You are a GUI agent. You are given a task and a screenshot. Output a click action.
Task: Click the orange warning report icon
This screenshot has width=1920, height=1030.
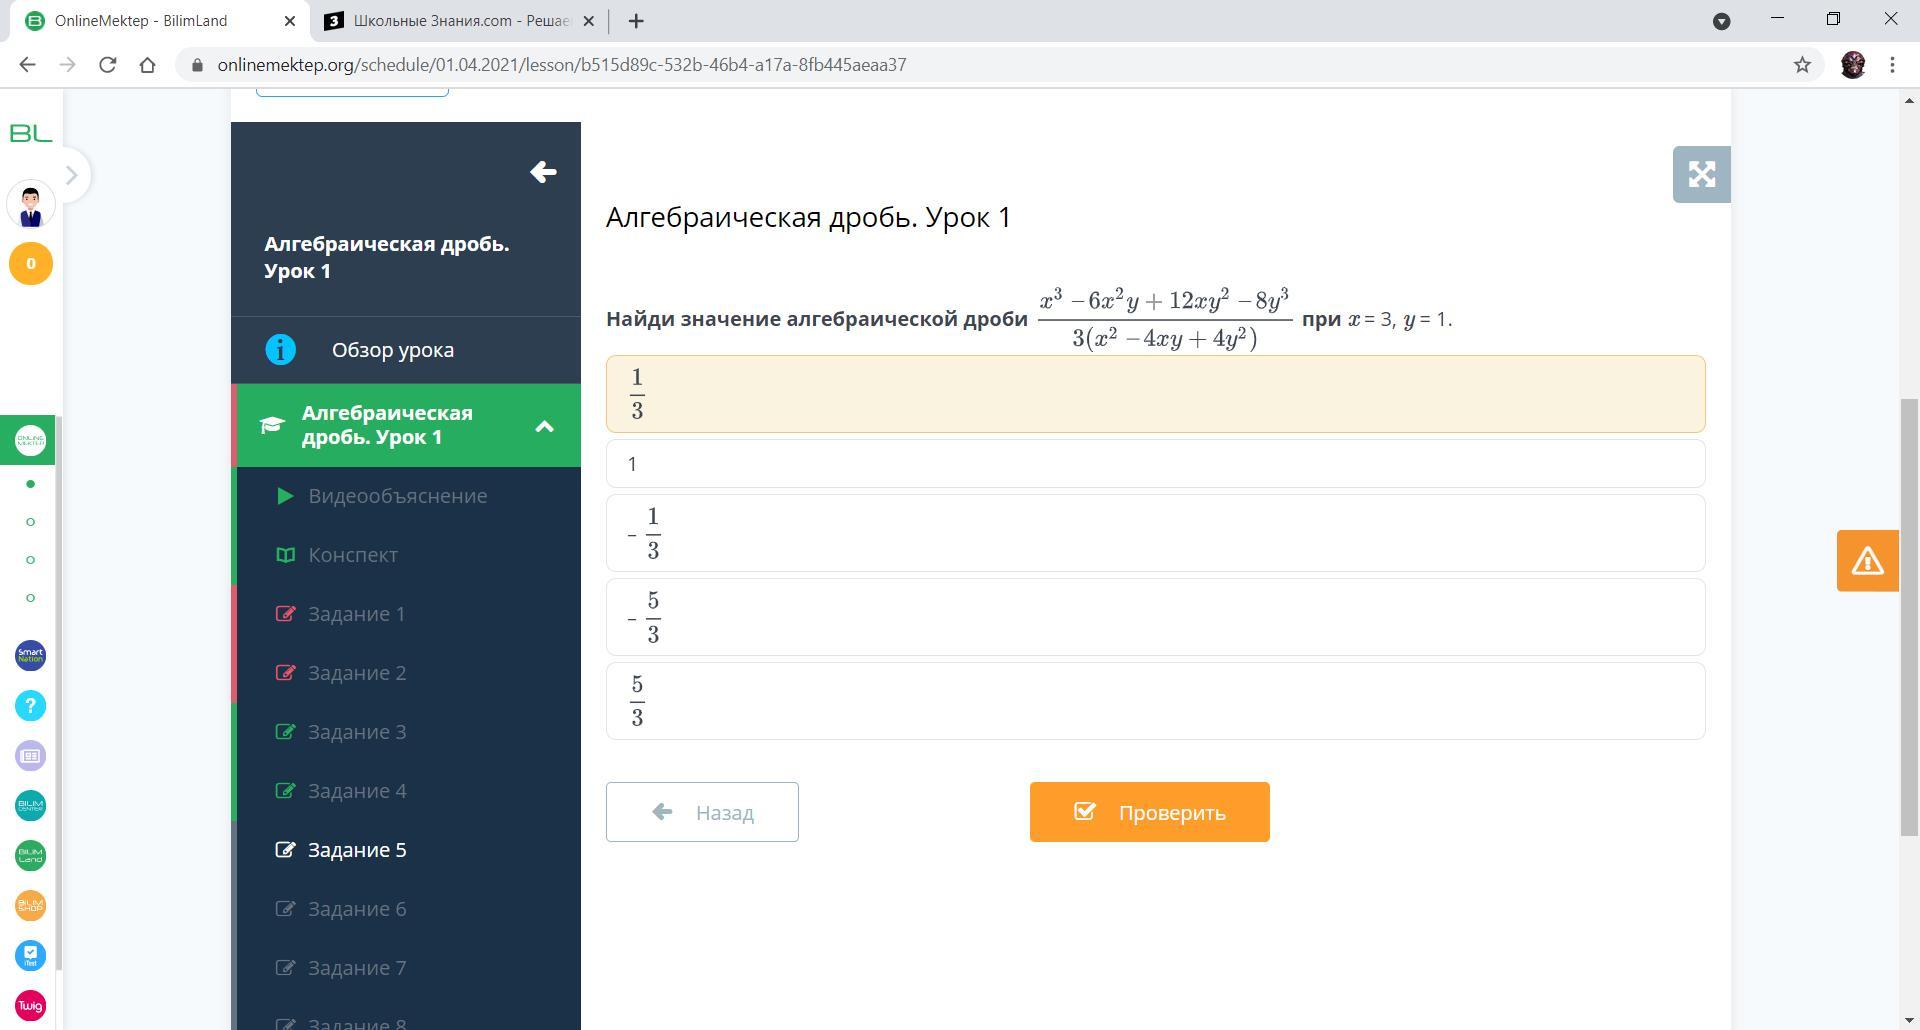tap(1867, 561)
